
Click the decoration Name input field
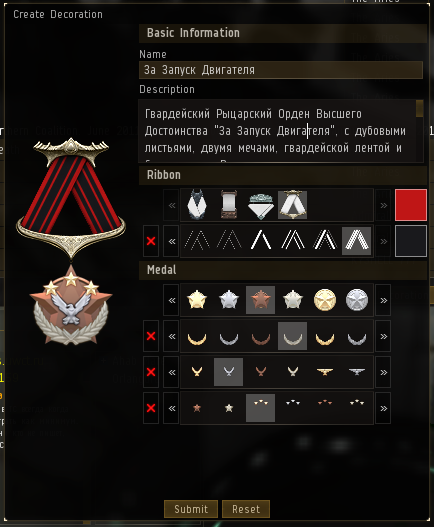click(281, 70)
